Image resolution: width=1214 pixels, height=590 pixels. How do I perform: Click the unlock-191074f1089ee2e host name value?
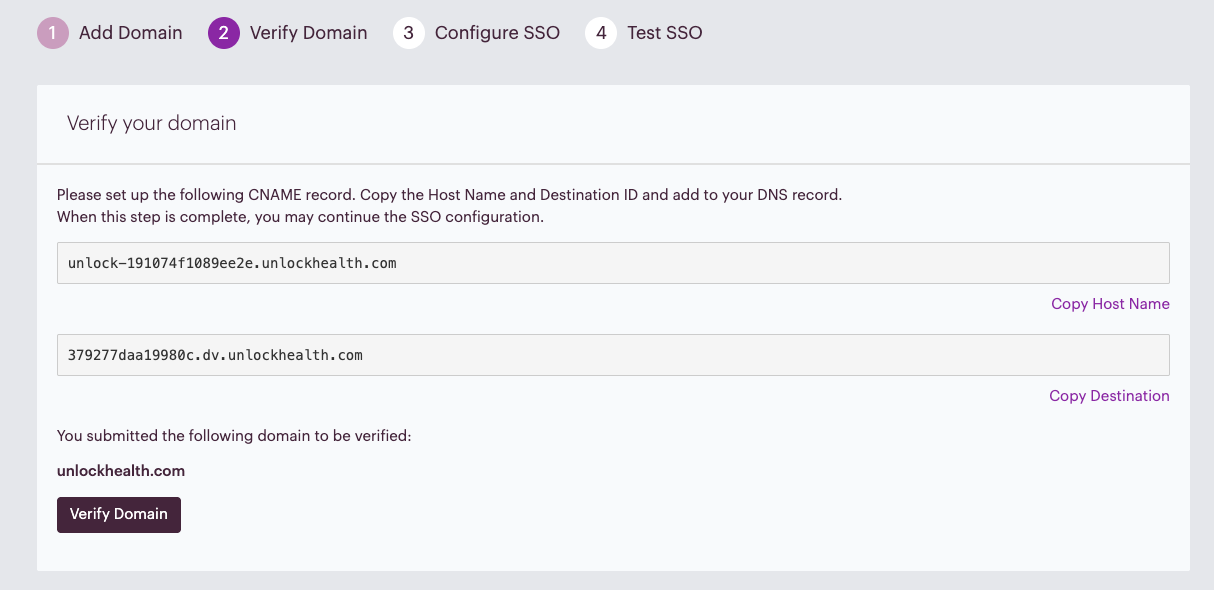point(232,264)
